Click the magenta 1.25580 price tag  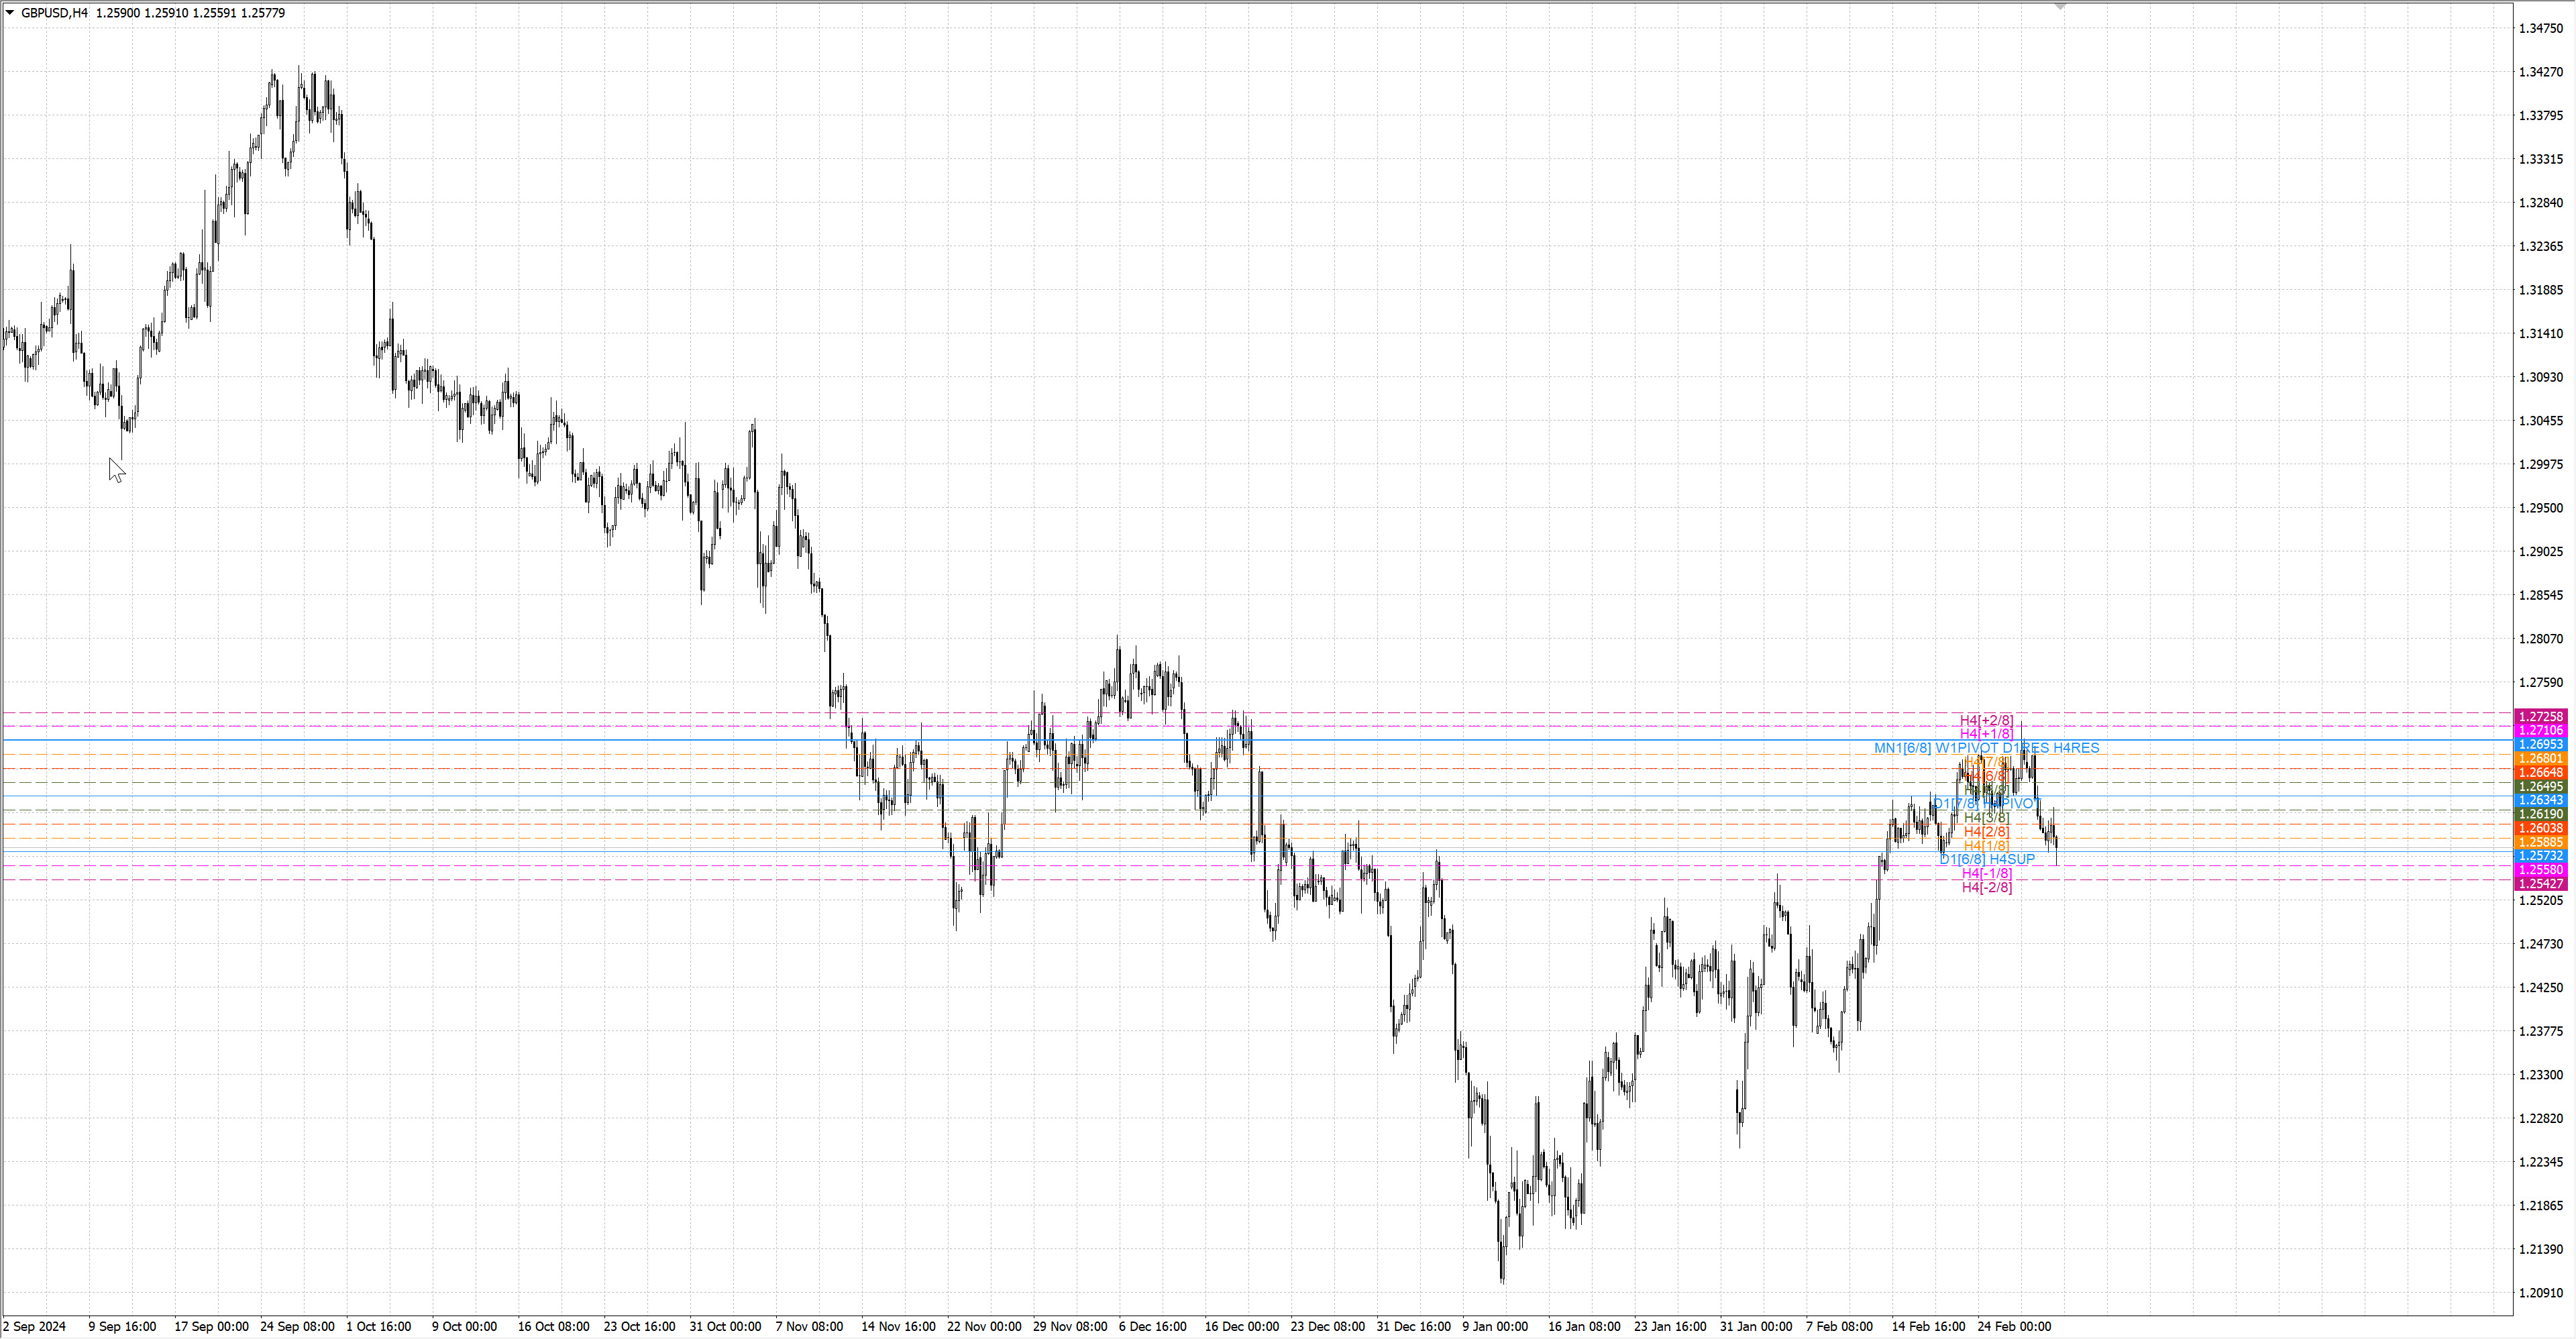[2540, 870]
